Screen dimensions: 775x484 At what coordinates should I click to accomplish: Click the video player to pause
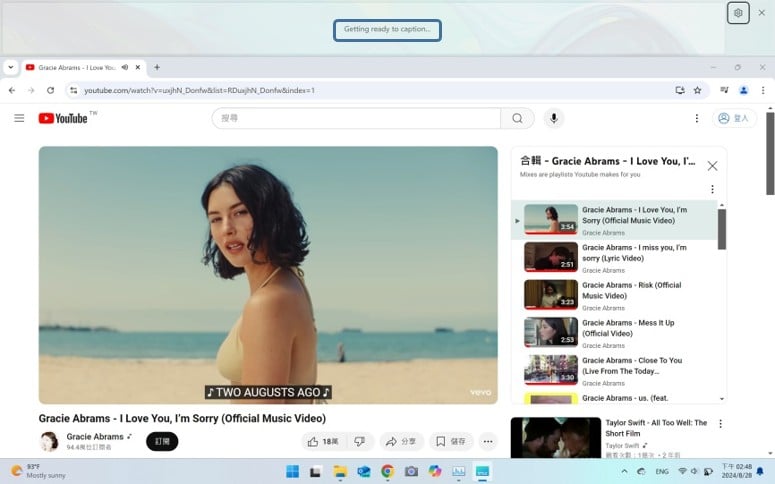click(x=268, y=275)
